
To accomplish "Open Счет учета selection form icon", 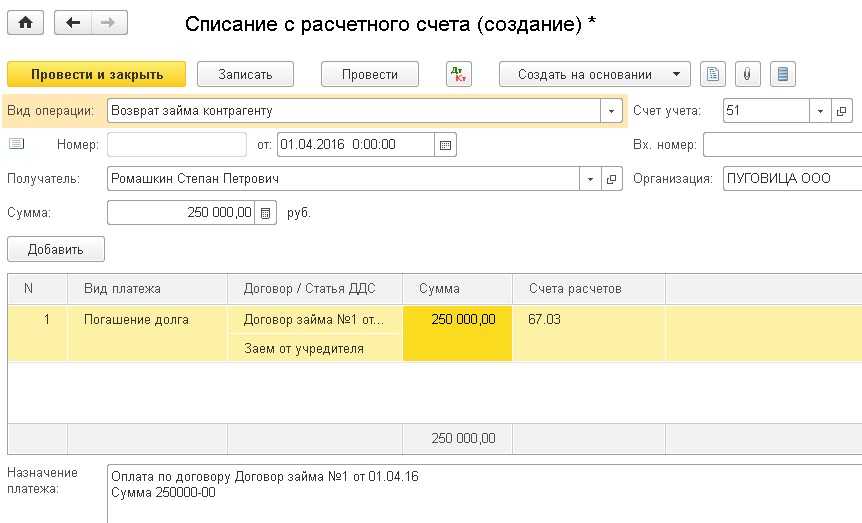I will pos(841,111).
